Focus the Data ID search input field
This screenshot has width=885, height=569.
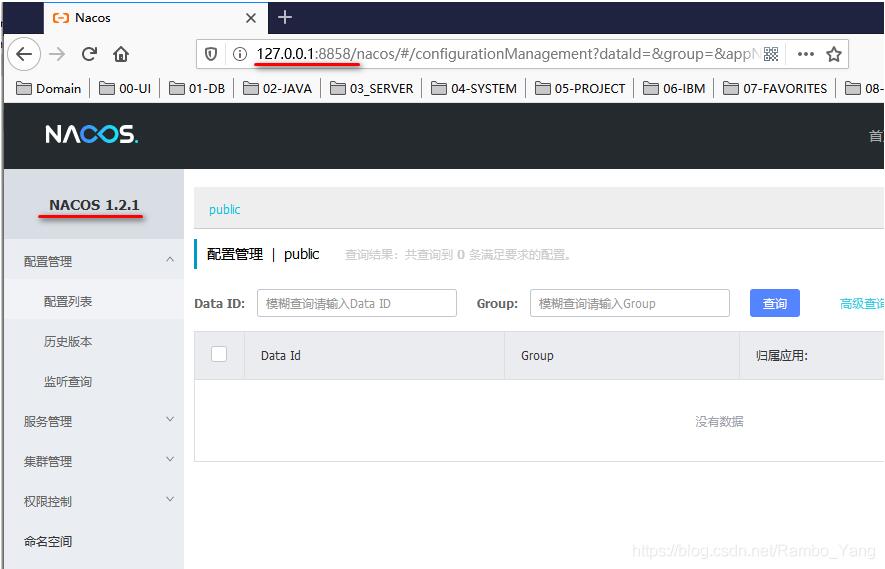point(356,303)
